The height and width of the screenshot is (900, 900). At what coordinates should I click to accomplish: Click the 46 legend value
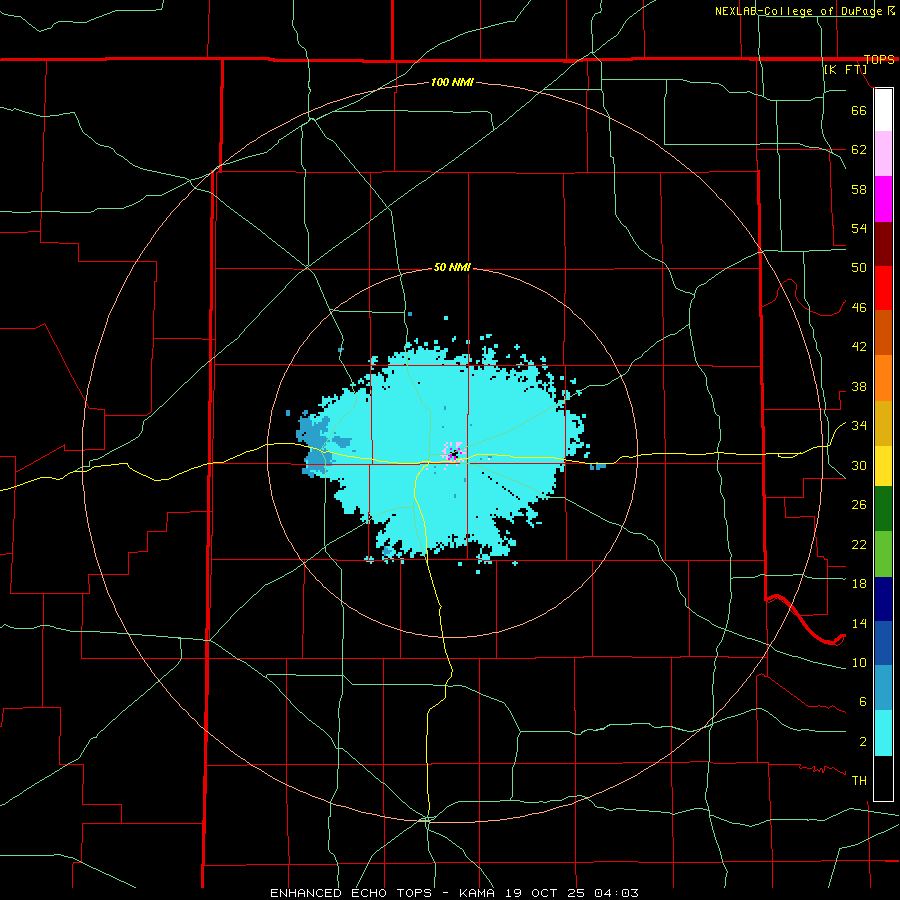click(x=859, y=308)
